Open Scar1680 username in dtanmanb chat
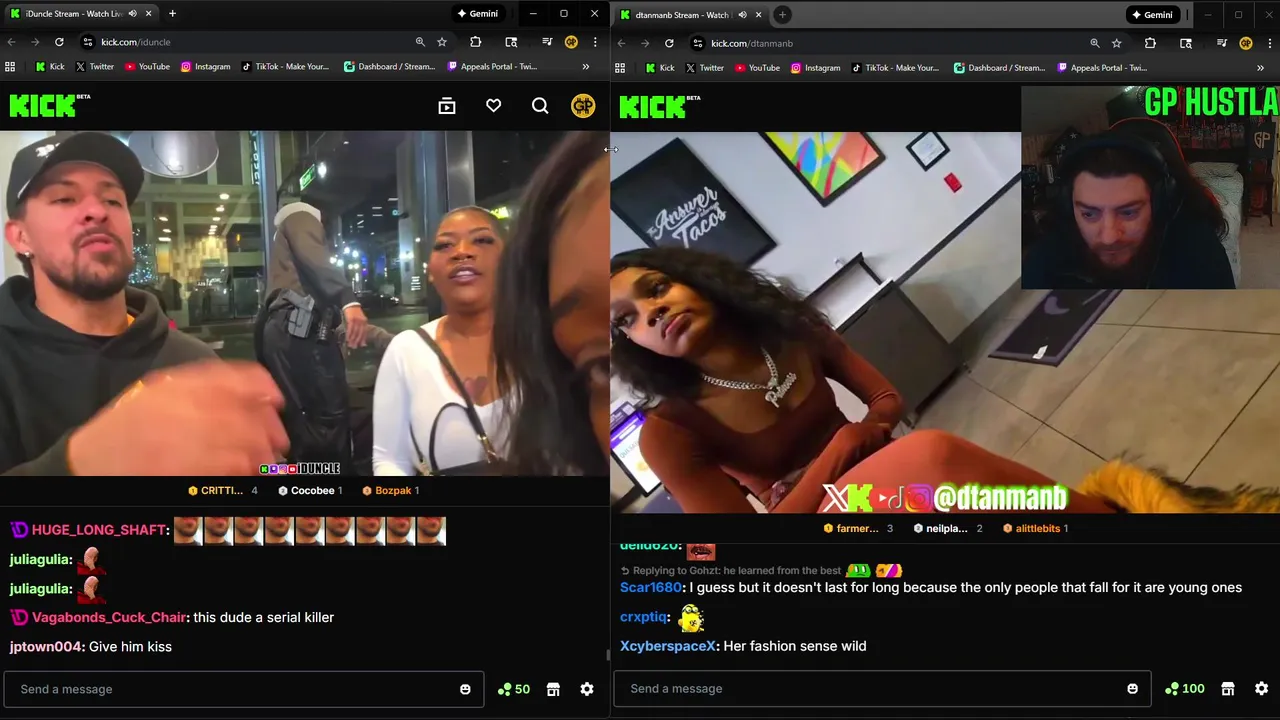This screenshot has height=720, width=1280. pos(651,588)
